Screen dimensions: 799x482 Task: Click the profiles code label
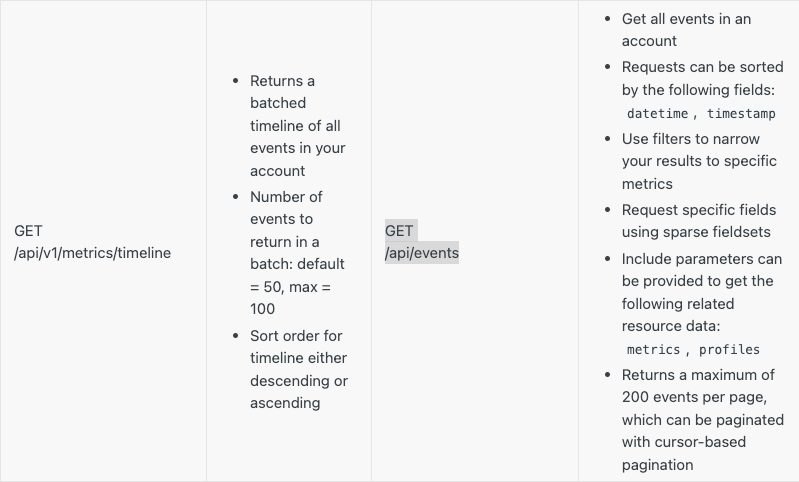(729, 350)
